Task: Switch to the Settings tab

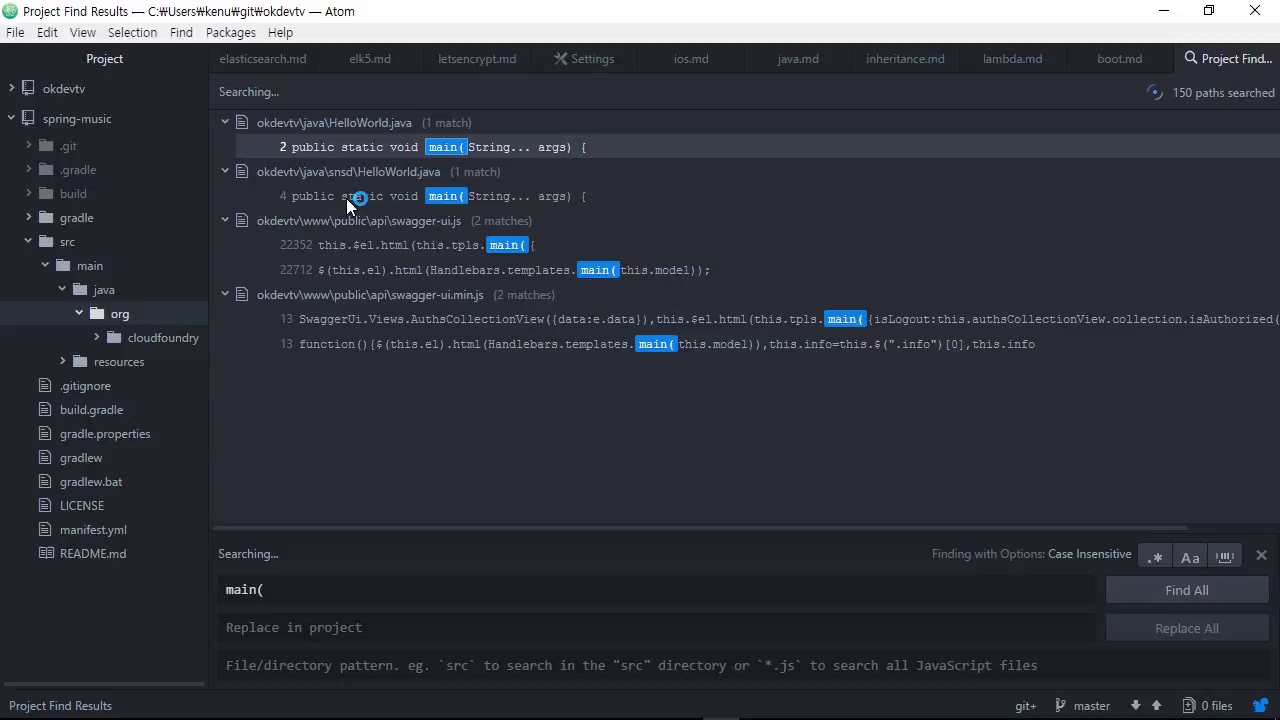Action: (x=584, y=59)
